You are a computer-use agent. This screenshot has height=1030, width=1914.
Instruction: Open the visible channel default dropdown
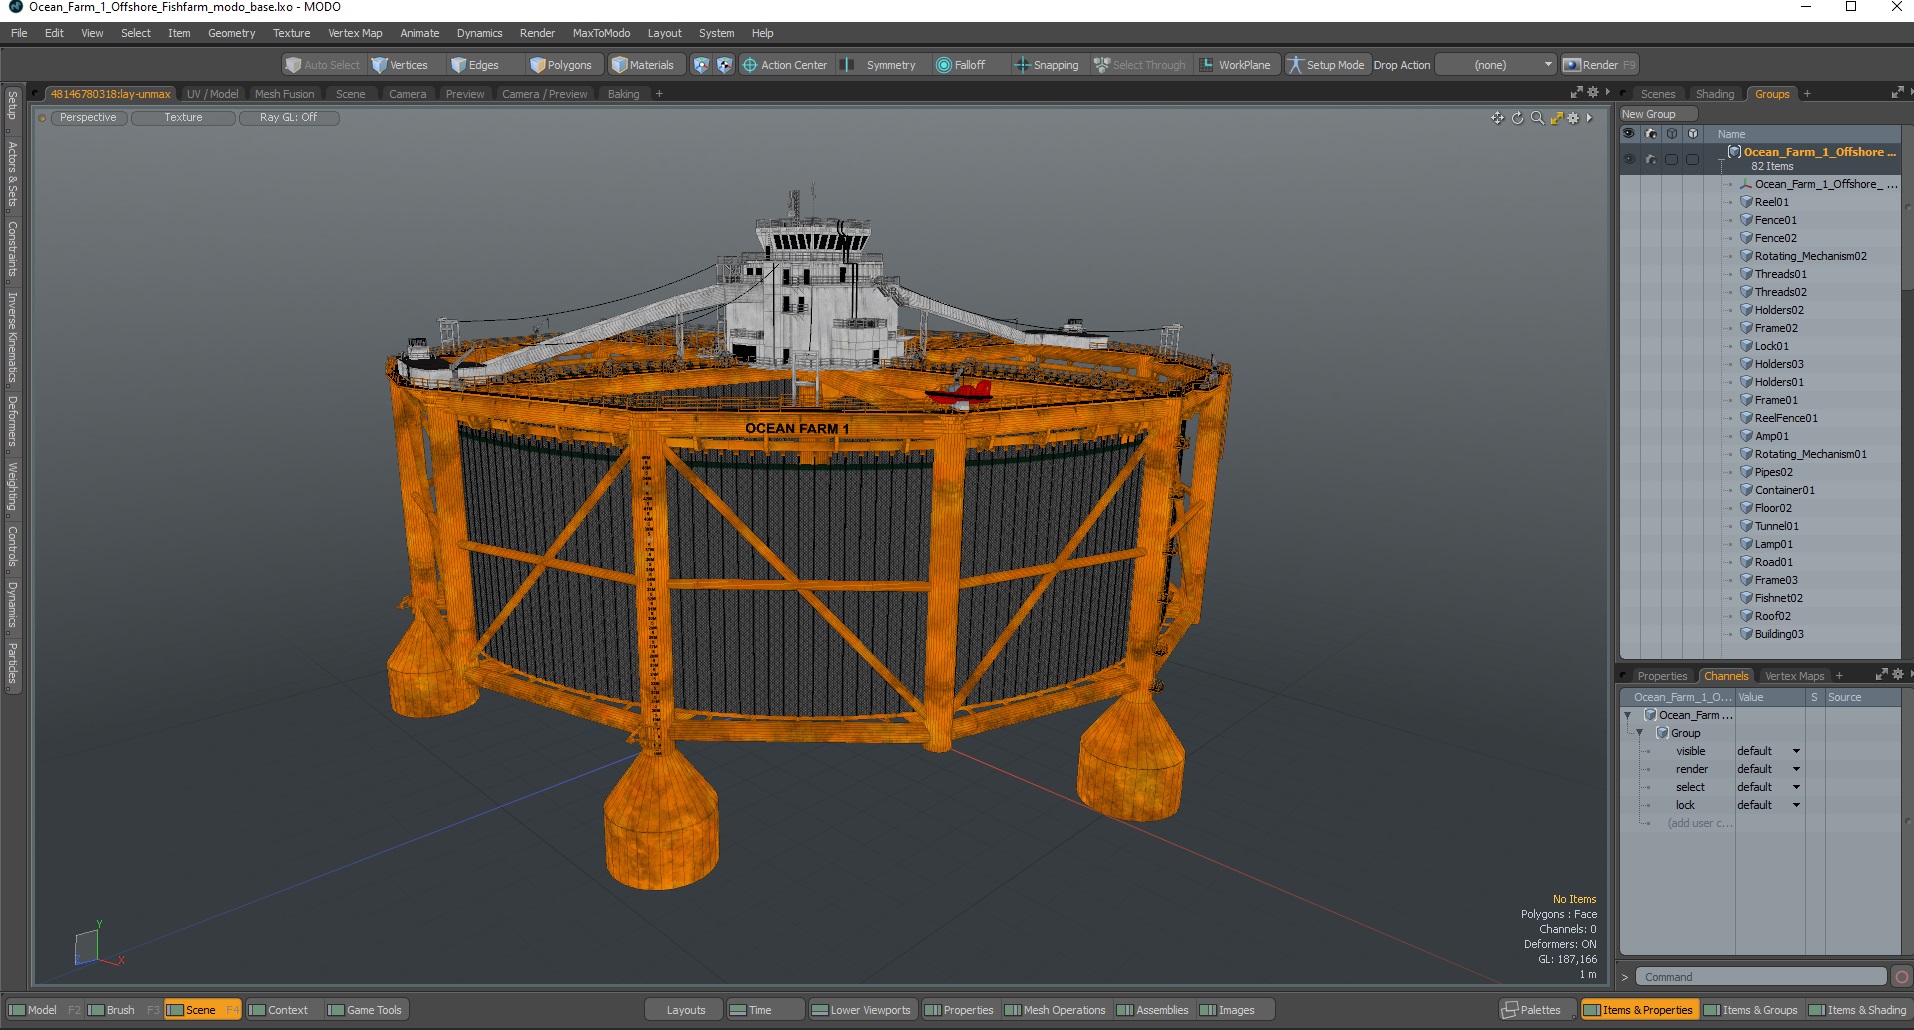coord(1768,751)
